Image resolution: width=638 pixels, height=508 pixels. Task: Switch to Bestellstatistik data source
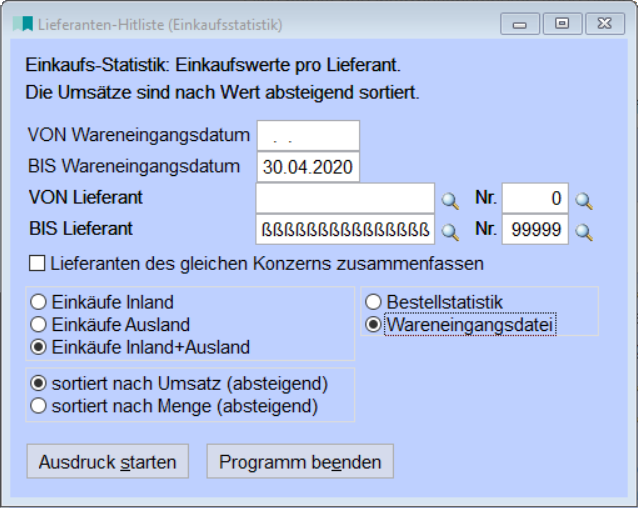373,301
